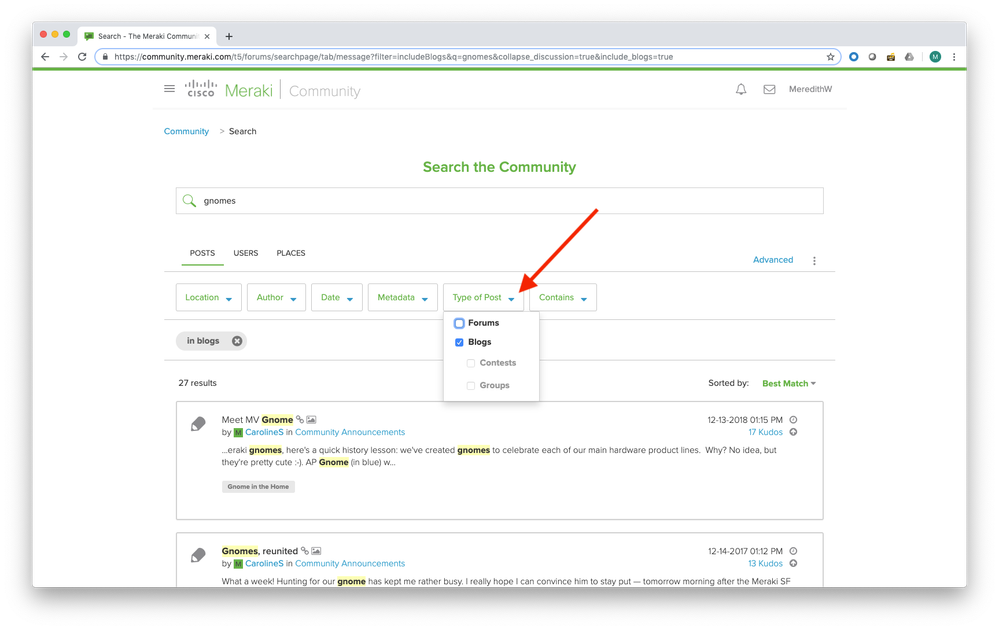Switch to the Users tab
The image size is (999, 630).
click(246, 253)
